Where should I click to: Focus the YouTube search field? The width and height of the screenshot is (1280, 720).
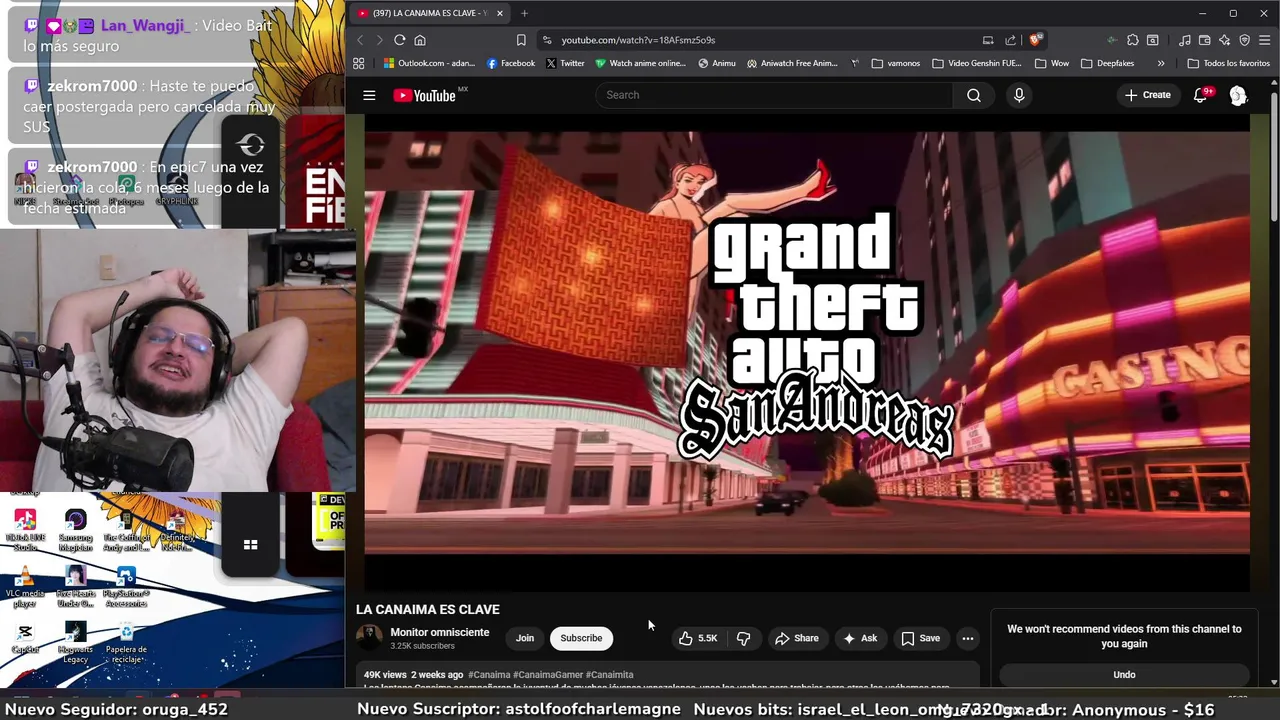[x=775, y=95]
